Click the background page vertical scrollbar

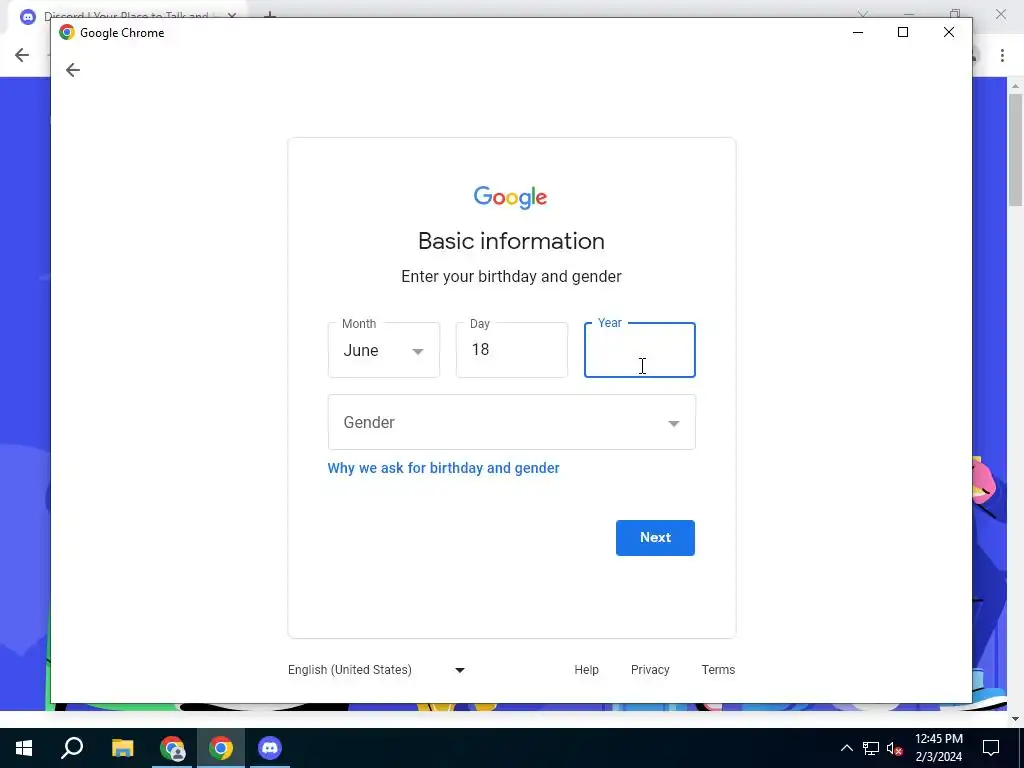(1015, 150)
